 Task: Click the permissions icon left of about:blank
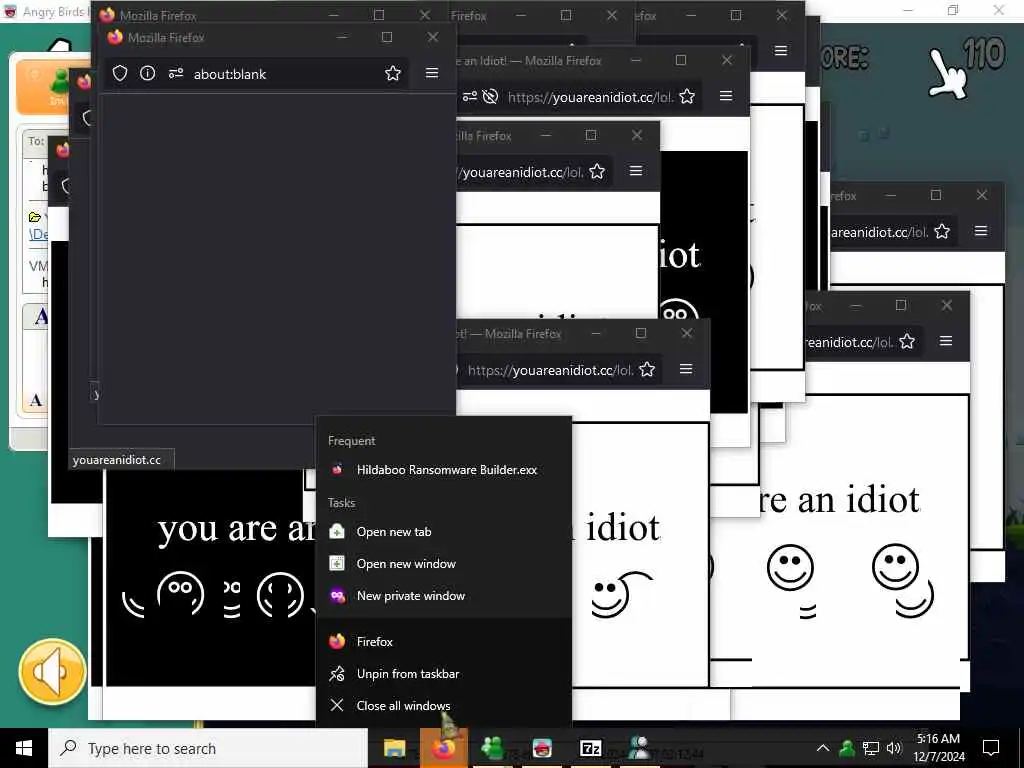pyautogui.click(x=175, y=74)
